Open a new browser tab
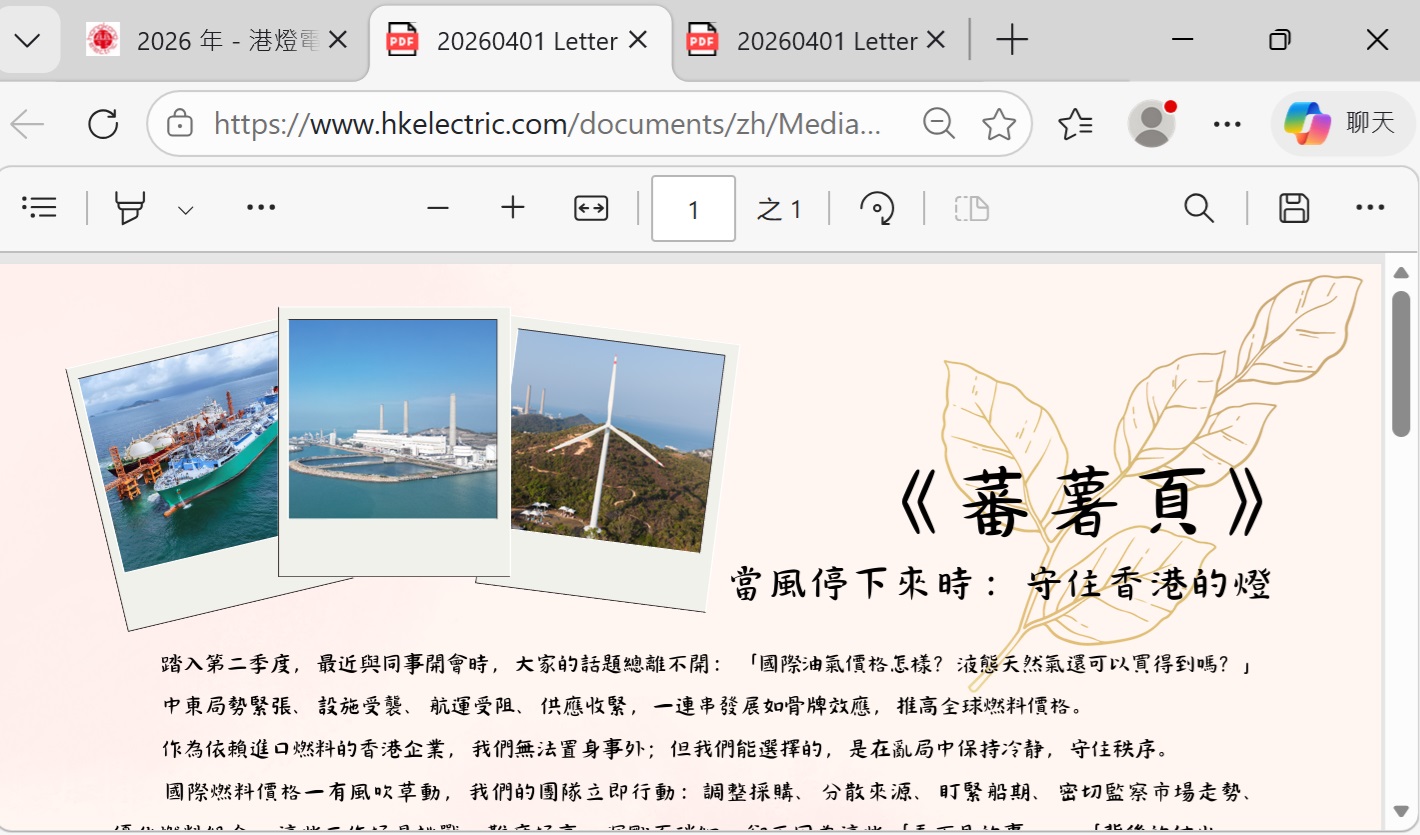The width and height of the screenshot is (1420, 835). (1012, 41)
